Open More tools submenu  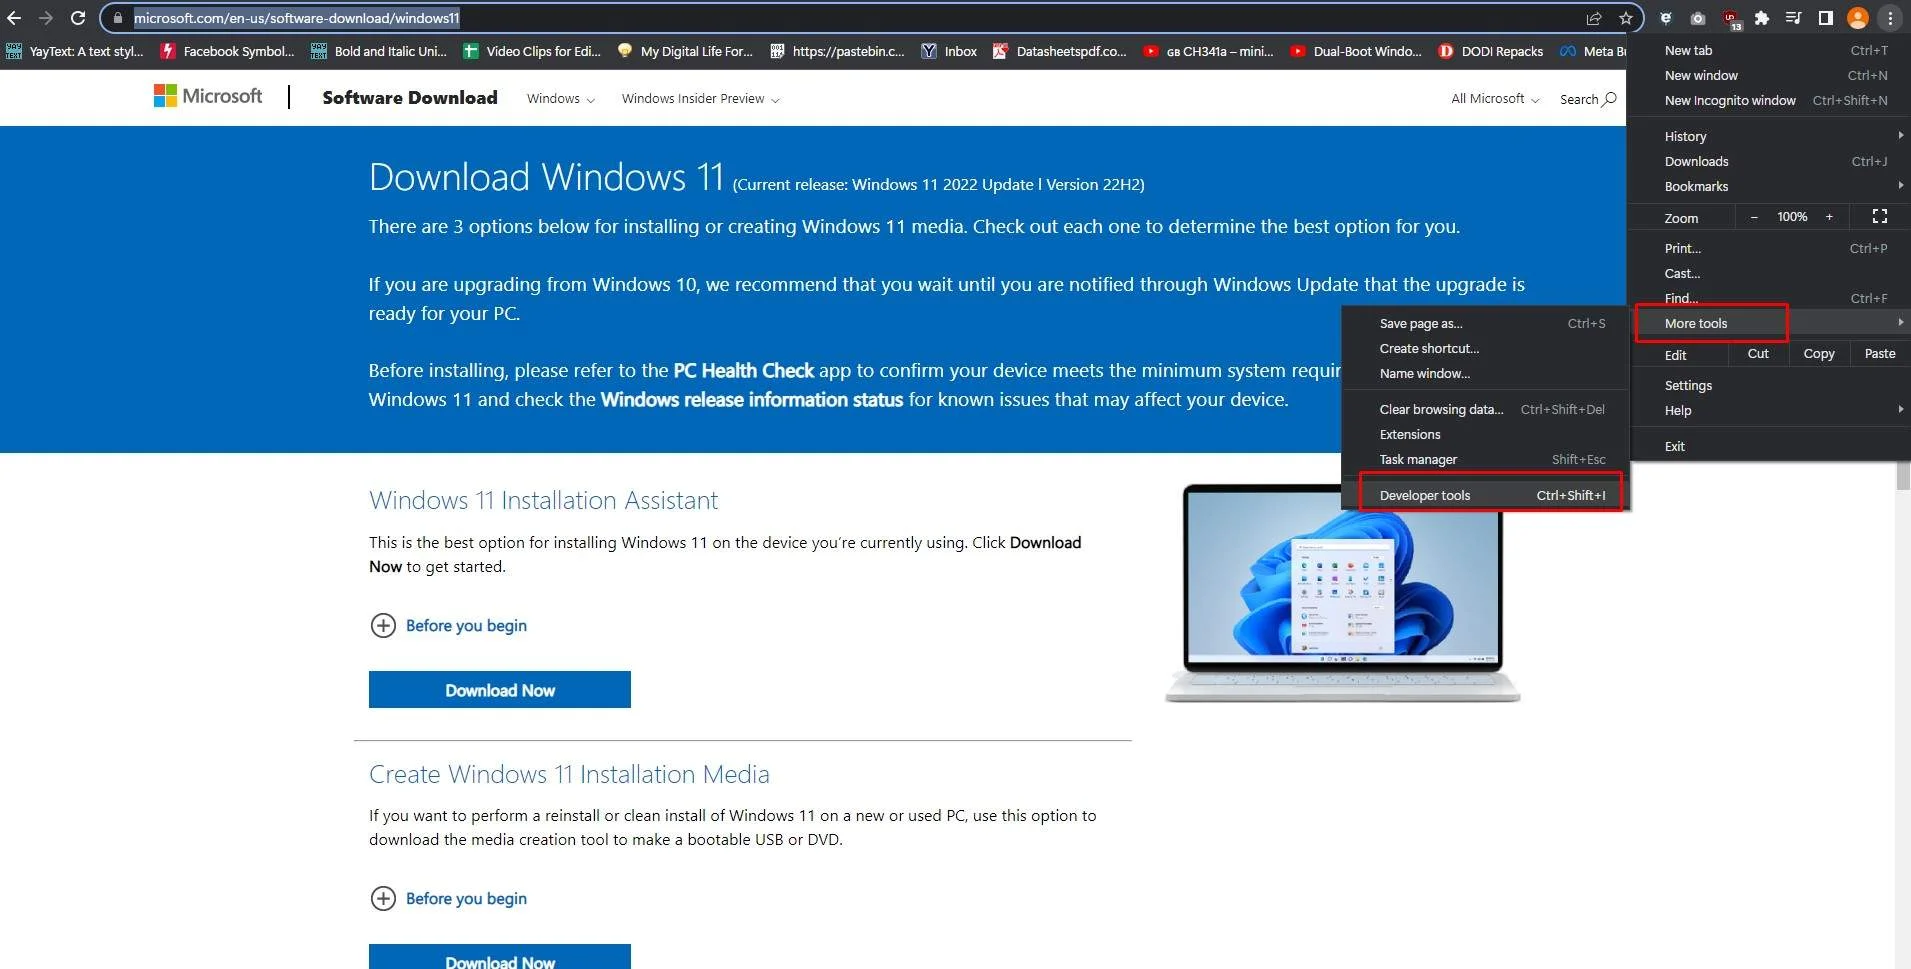click(1769, 323)
